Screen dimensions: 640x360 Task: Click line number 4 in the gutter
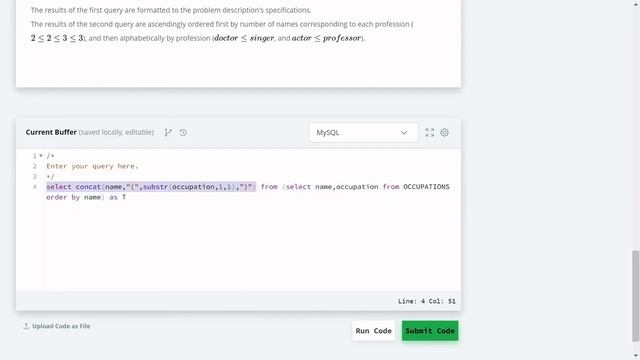35,187
